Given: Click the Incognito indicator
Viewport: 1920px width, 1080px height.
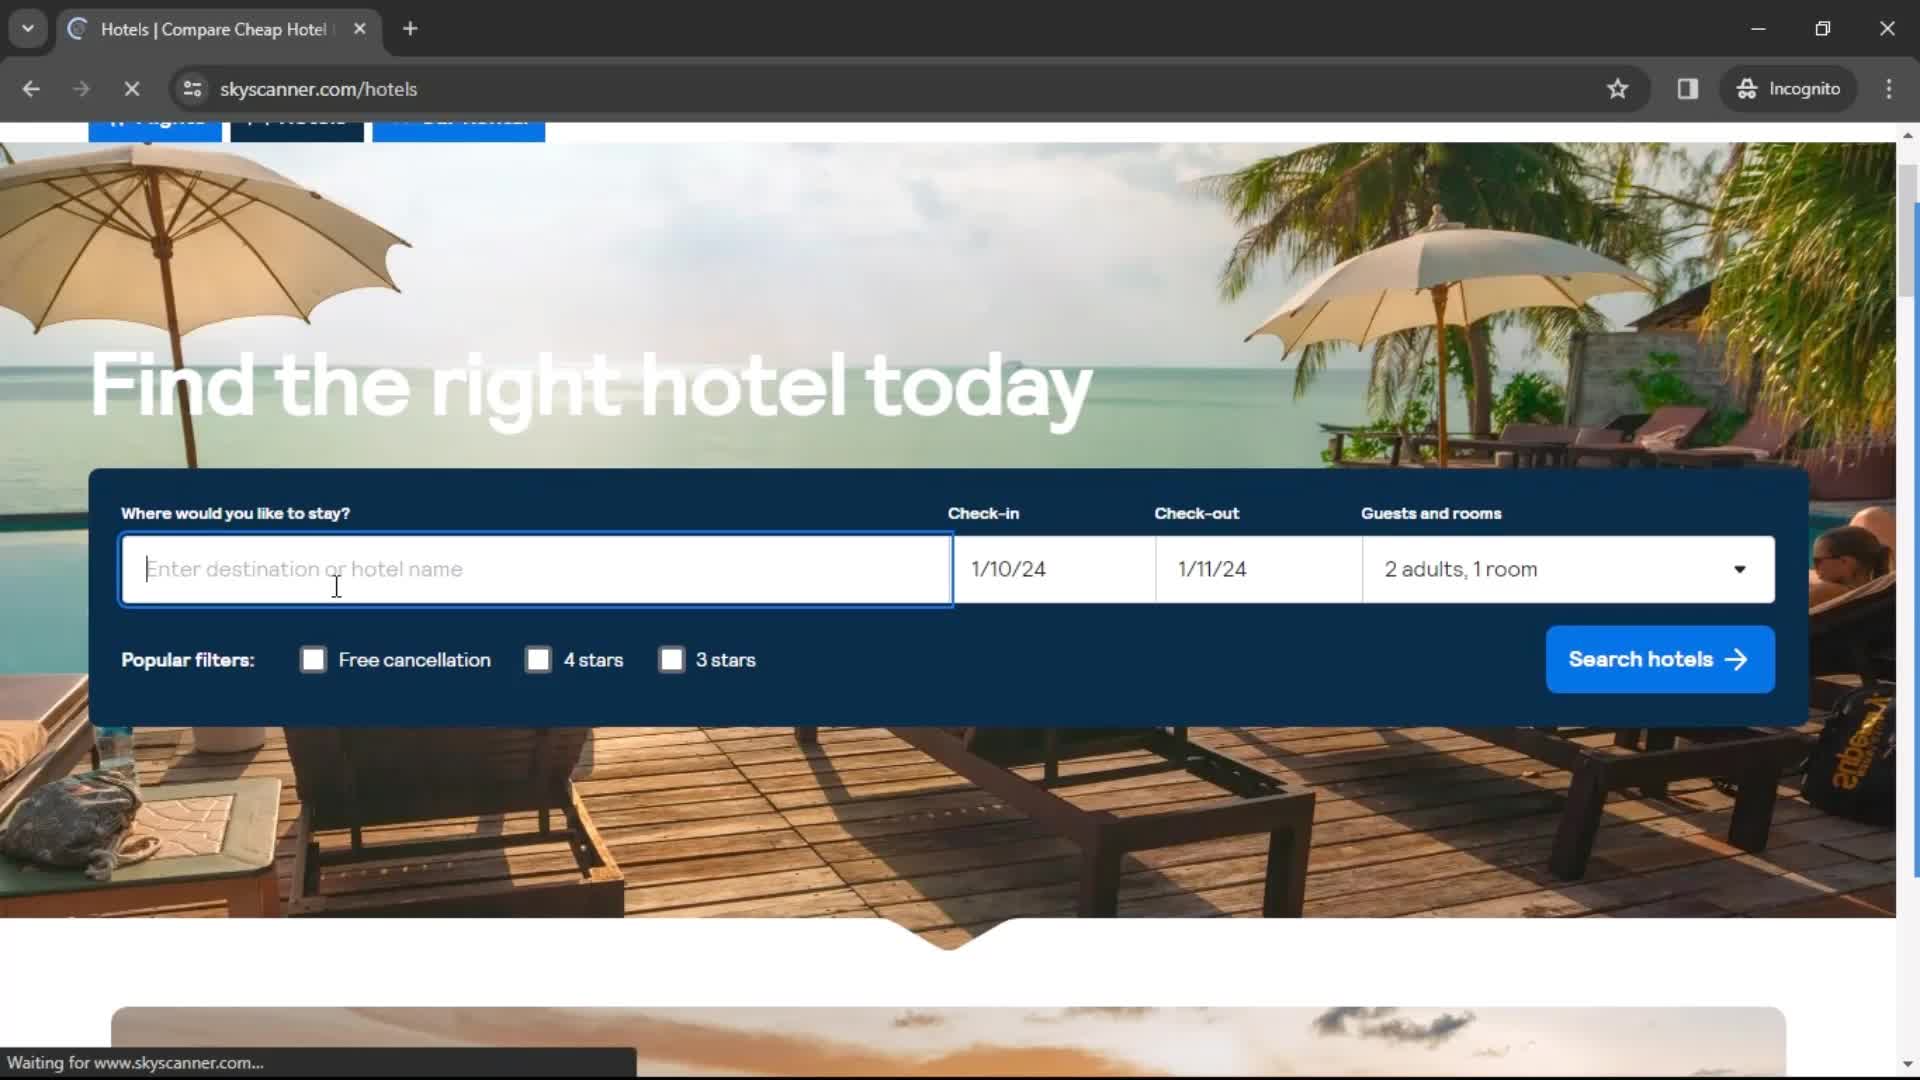Looking at the screenshot, I should click(x=1788, y=89).
